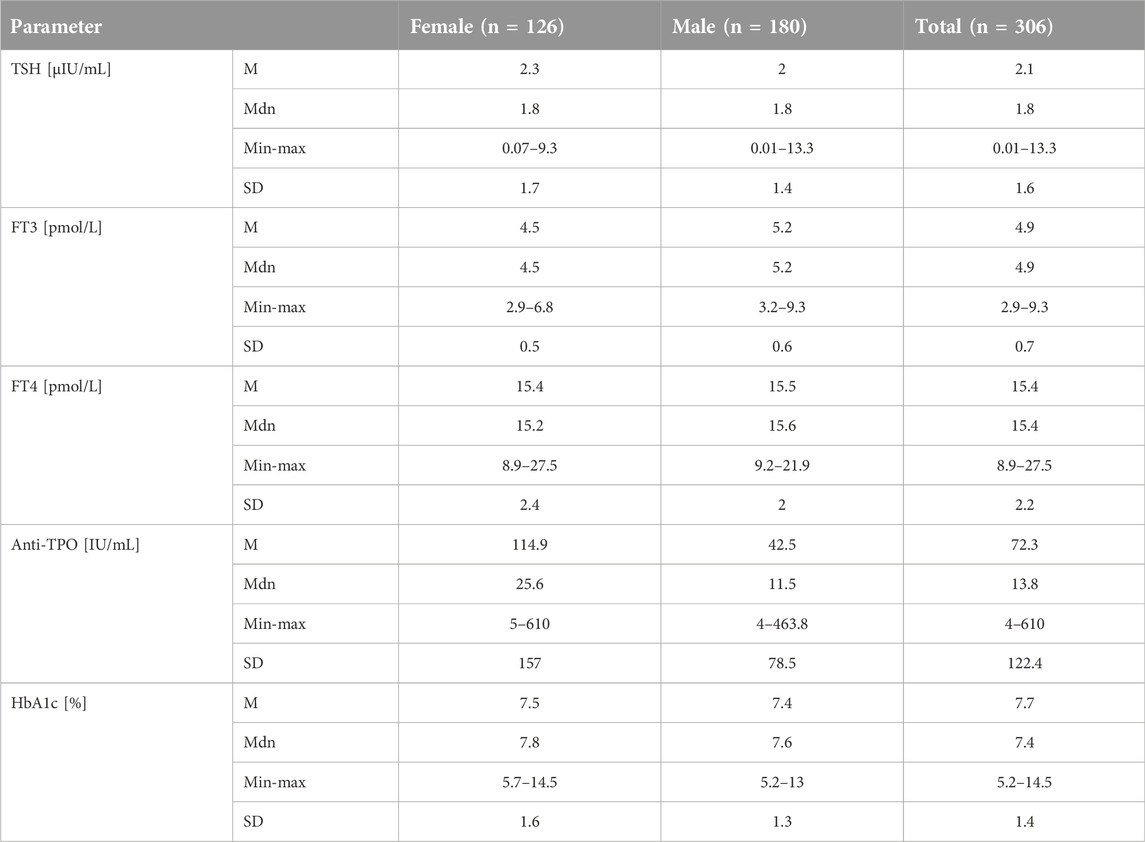
Task: Click the female TSH mean value 2.3
Action: click(x=529, y=69)
